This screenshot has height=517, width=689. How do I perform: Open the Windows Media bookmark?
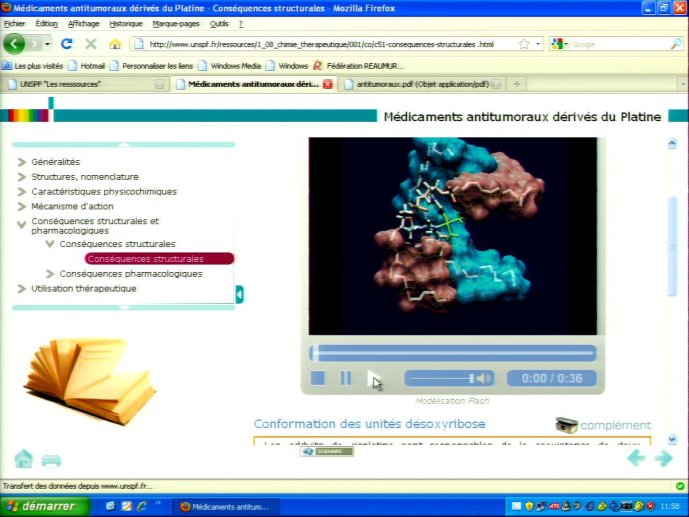pyautogui.click(x=229, y=66)
